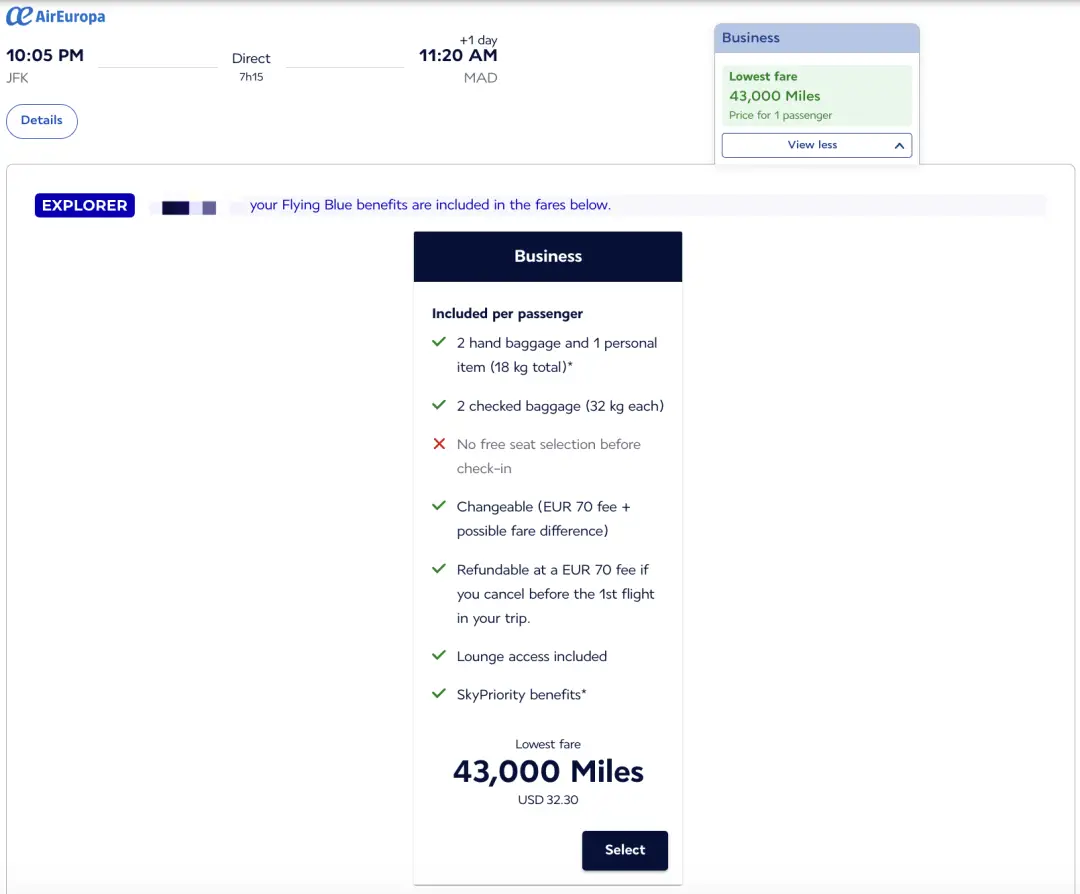
Task: Click the AirEuropa airline logo
Action: tap(56, 16)
